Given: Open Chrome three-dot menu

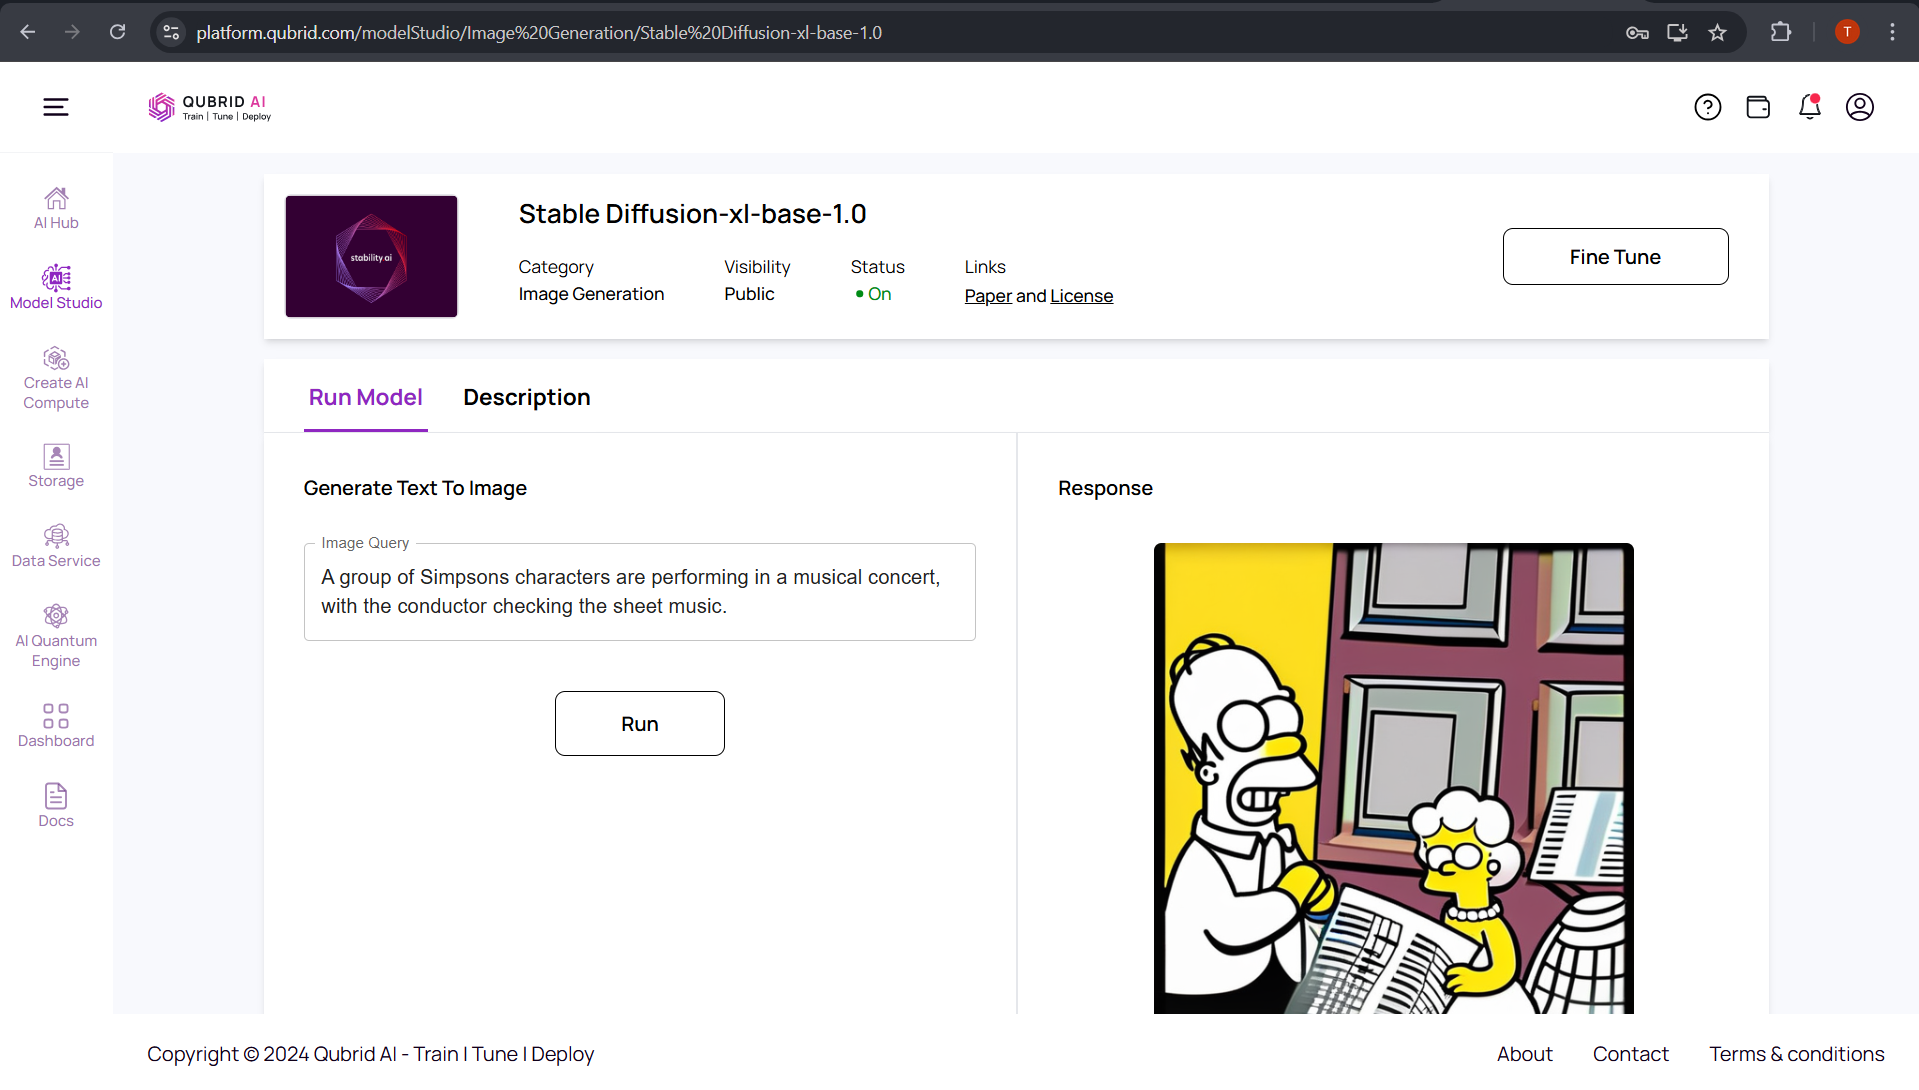Looking at the screenshot, I should [x=1892, y=32].
